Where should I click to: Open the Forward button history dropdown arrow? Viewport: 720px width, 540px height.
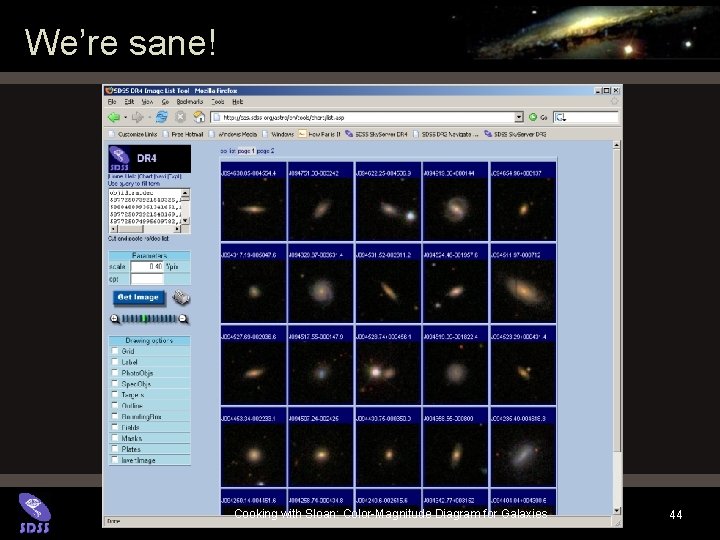[149, 118]
